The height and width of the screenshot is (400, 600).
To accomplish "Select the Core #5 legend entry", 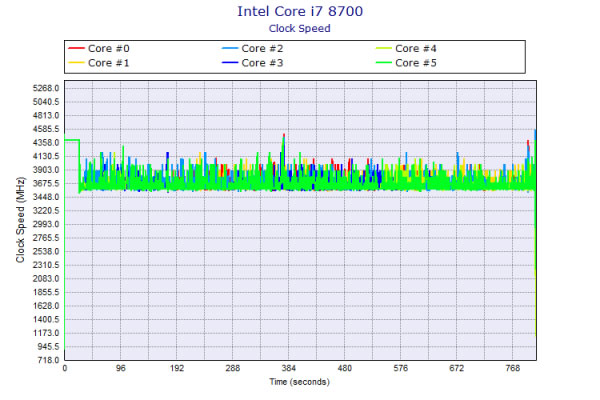I will point(406,63).
